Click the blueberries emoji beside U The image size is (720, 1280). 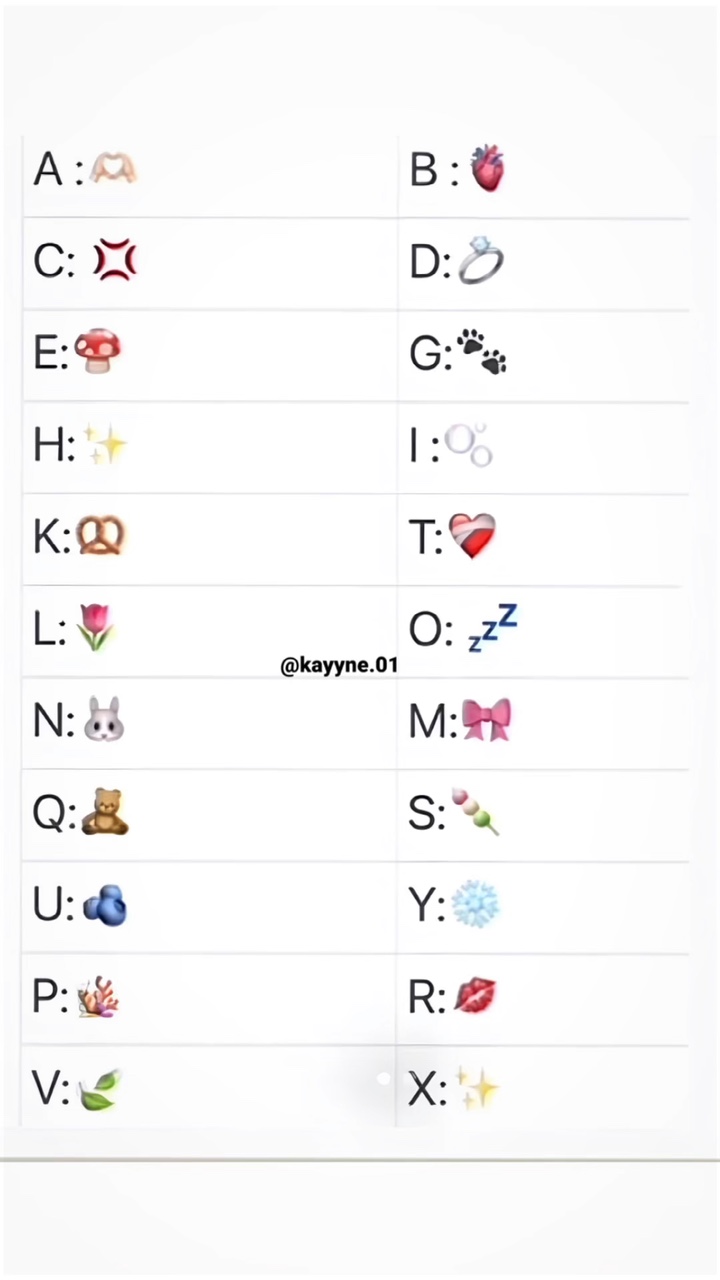[x=104, y=905]
